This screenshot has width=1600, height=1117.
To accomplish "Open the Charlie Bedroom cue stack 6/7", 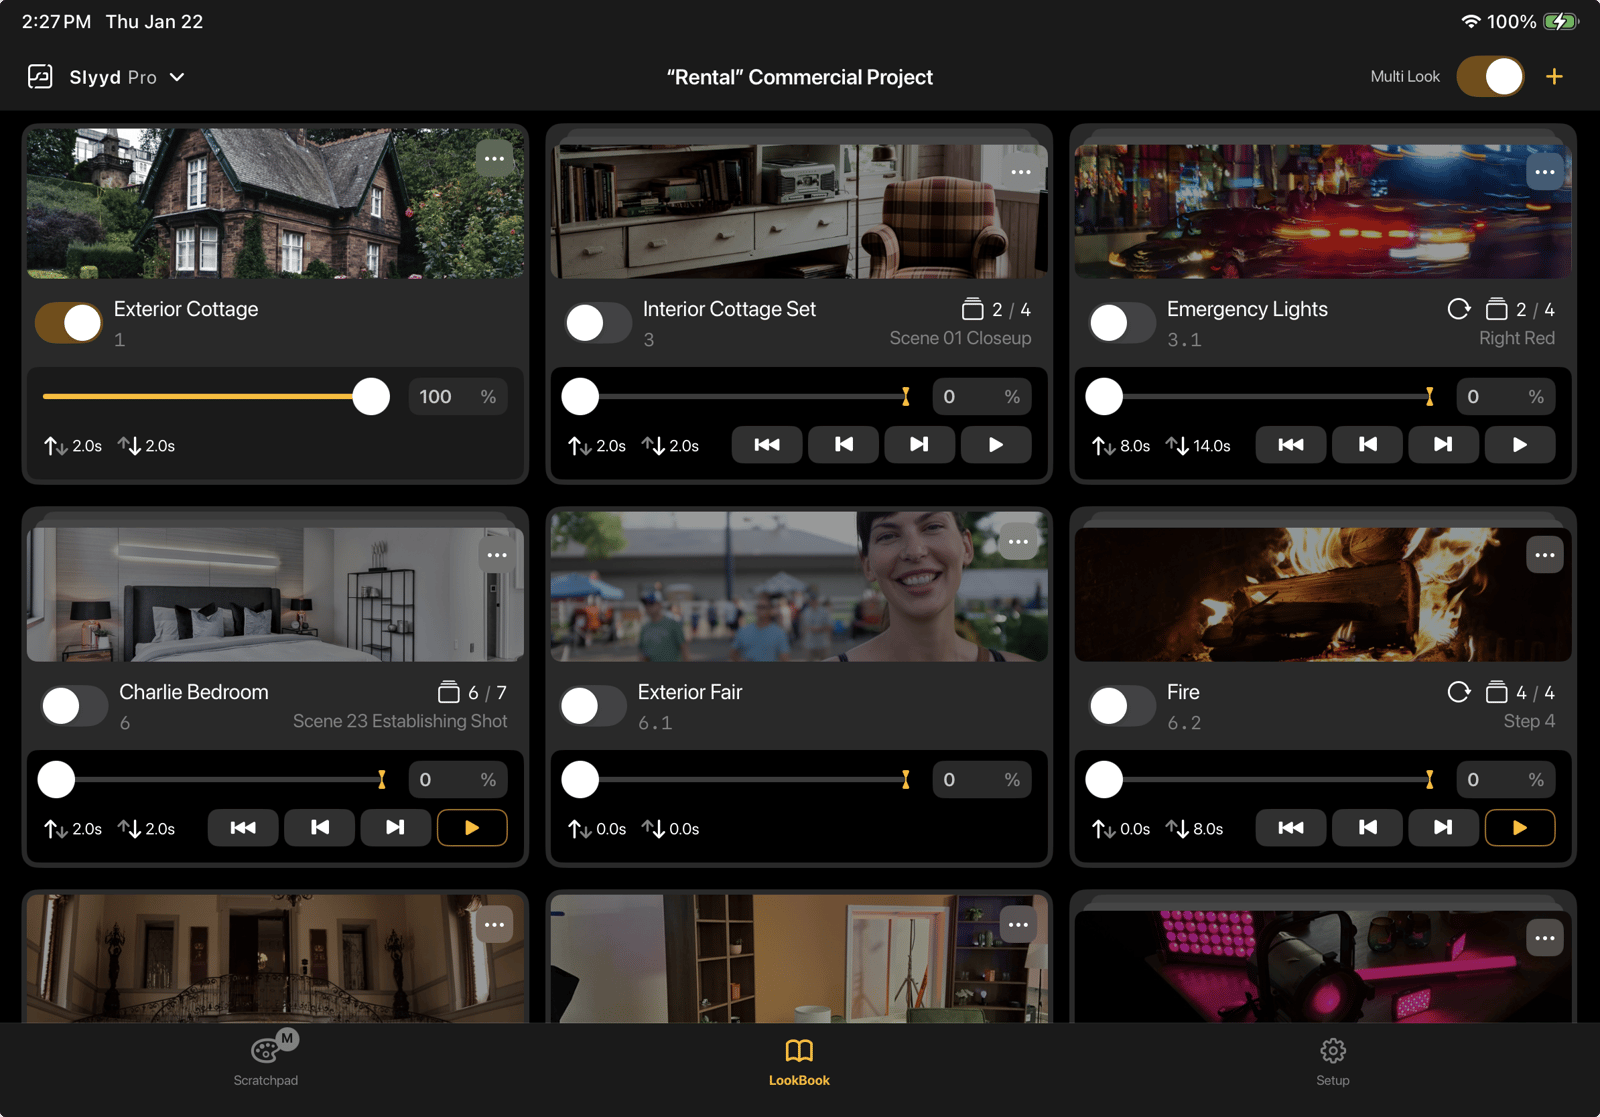I will pyautogui.click(x=472, y=693).
